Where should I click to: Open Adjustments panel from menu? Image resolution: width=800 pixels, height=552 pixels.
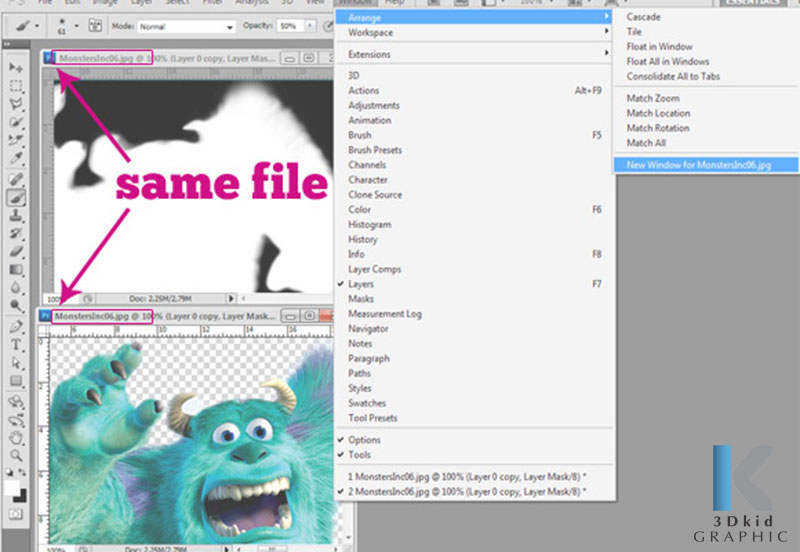click(475, 105)
